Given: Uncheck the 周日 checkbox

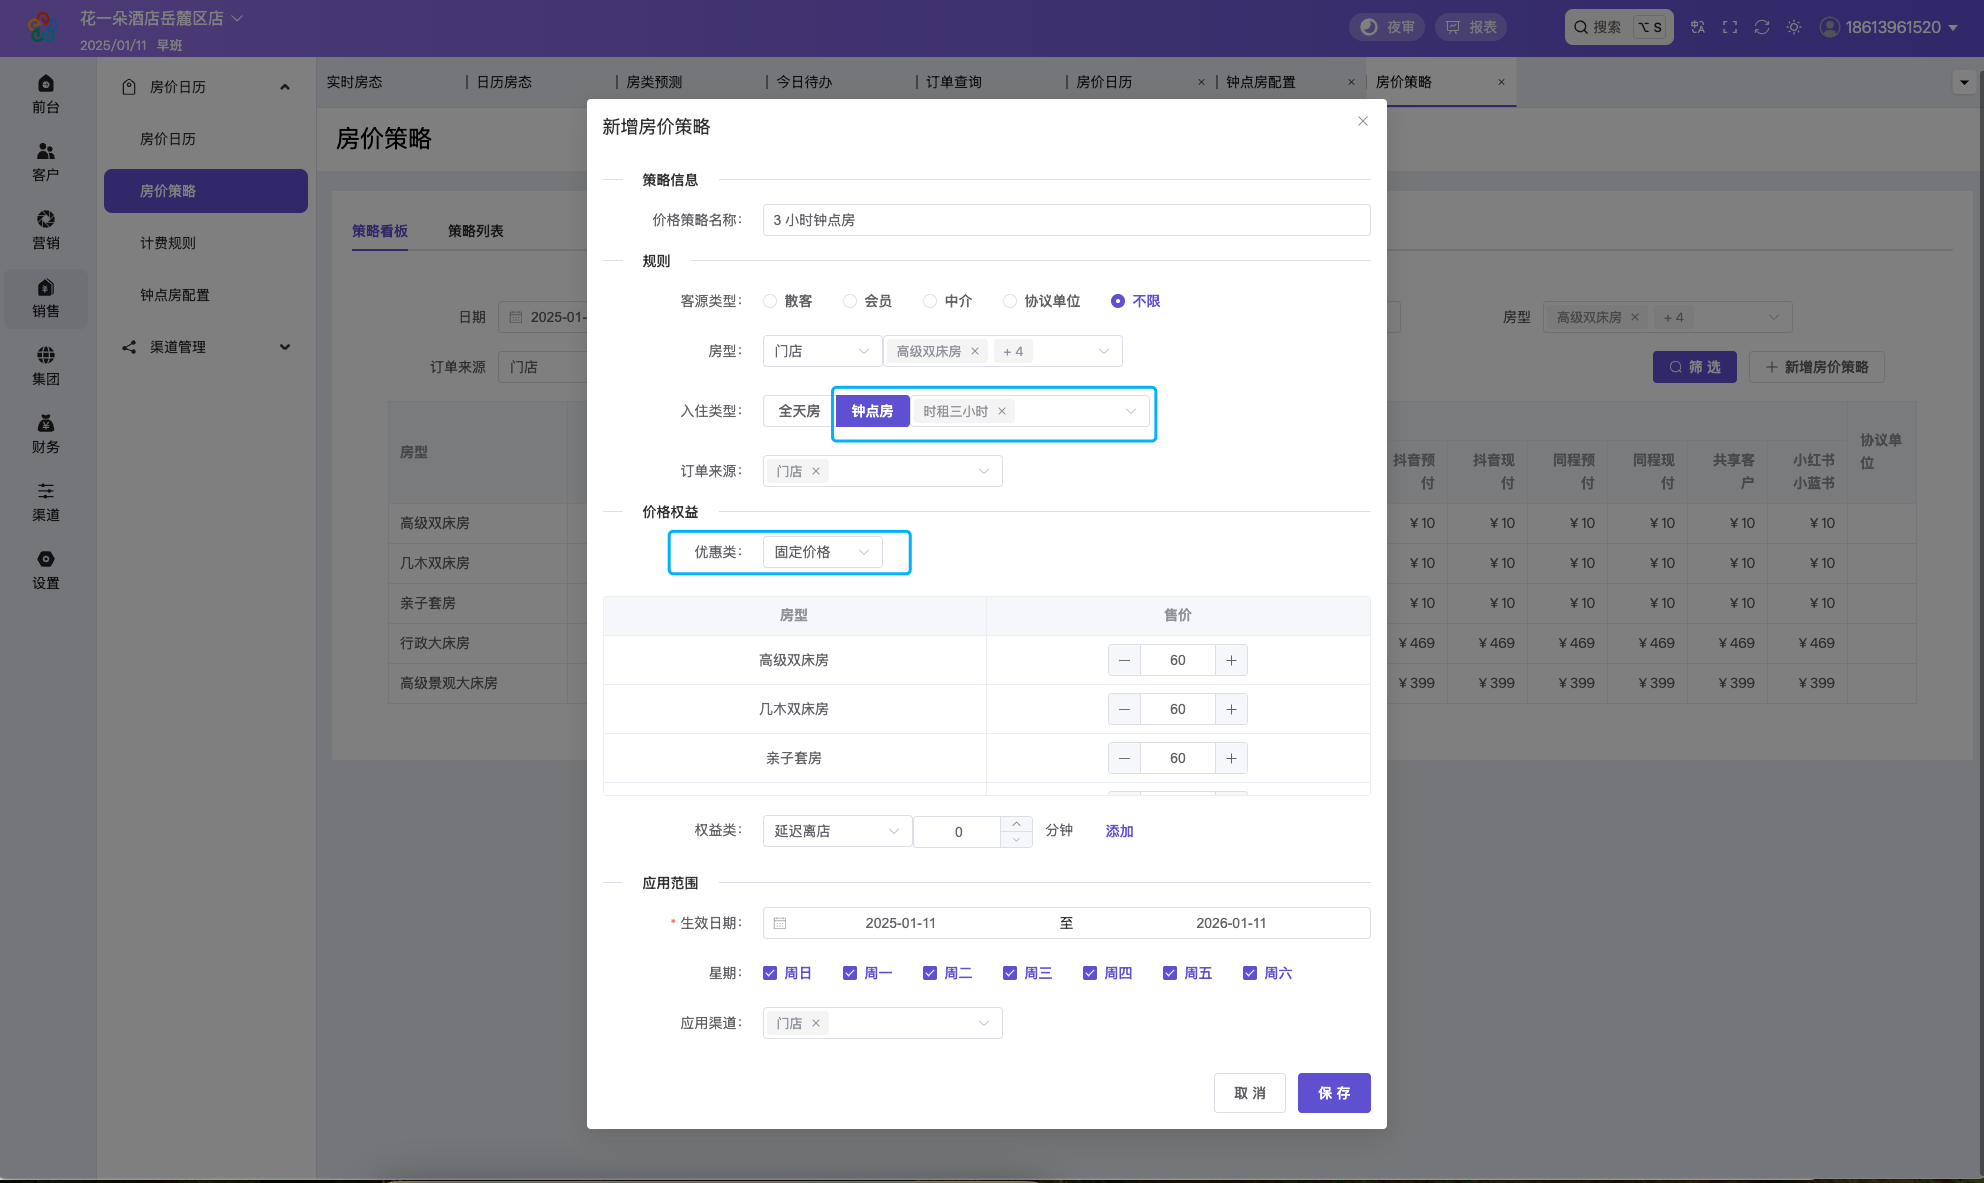Looking at the screenshot, I should click(x=770, y=973).
